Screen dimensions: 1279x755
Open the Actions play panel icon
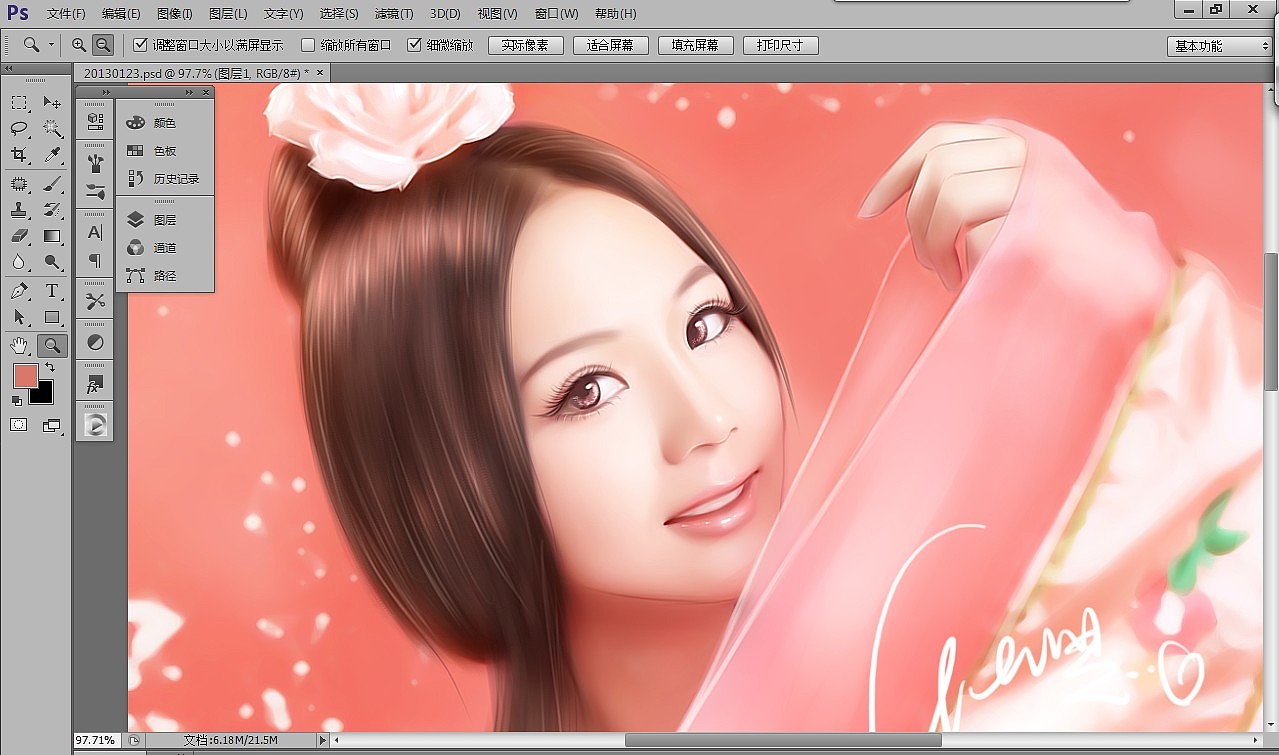coord(95,425)
